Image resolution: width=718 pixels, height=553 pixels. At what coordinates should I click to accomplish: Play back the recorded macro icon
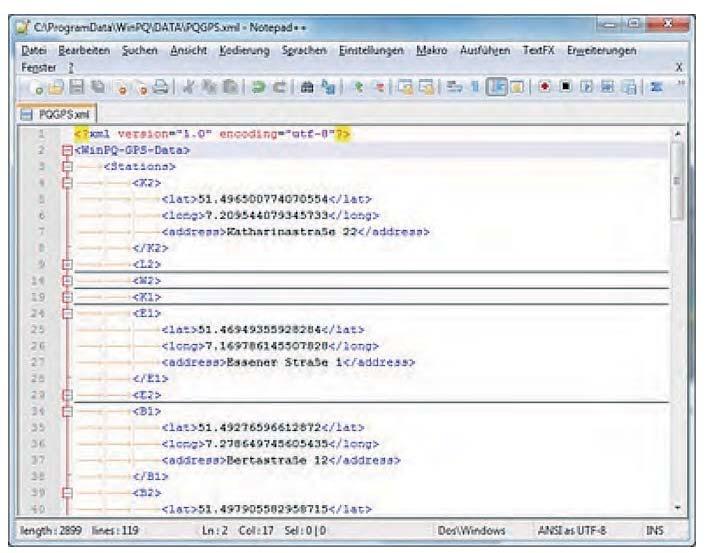(586, 87)
